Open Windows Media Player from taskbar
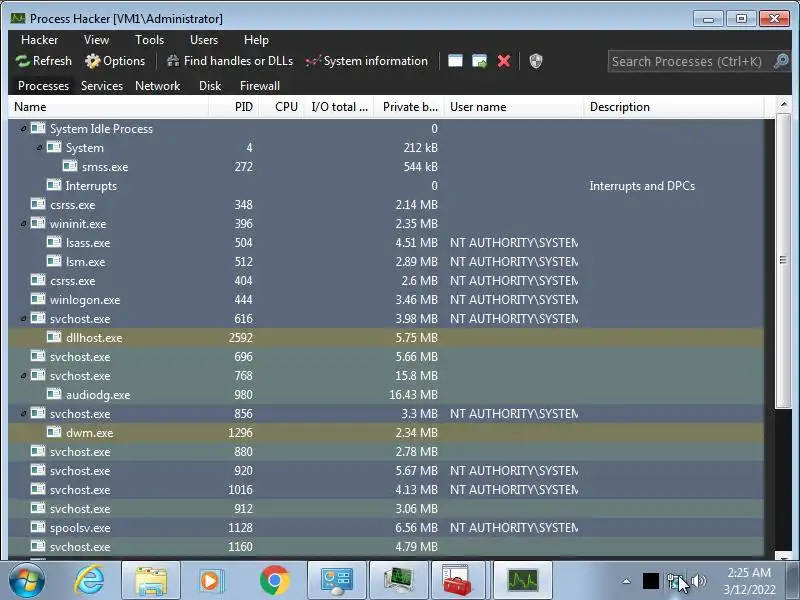The height and width of the screenshot is (600, 800). click(x=211, y=581)
